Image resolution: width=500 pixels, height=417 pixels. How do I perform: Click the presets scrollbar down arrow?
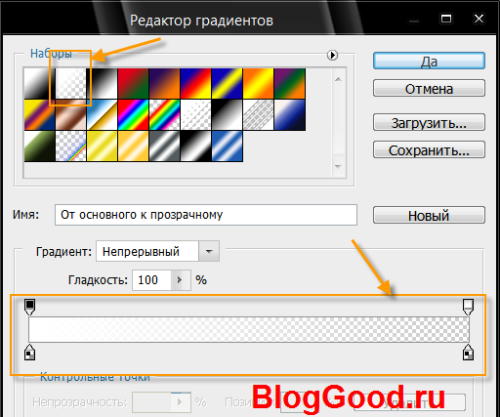coord(338,166)
